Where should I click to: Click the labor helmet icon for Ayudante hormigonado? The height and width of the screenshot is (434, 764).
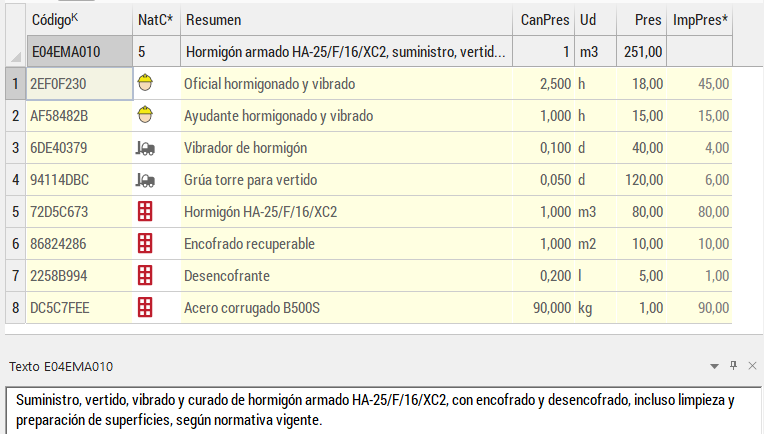point(144,116)
